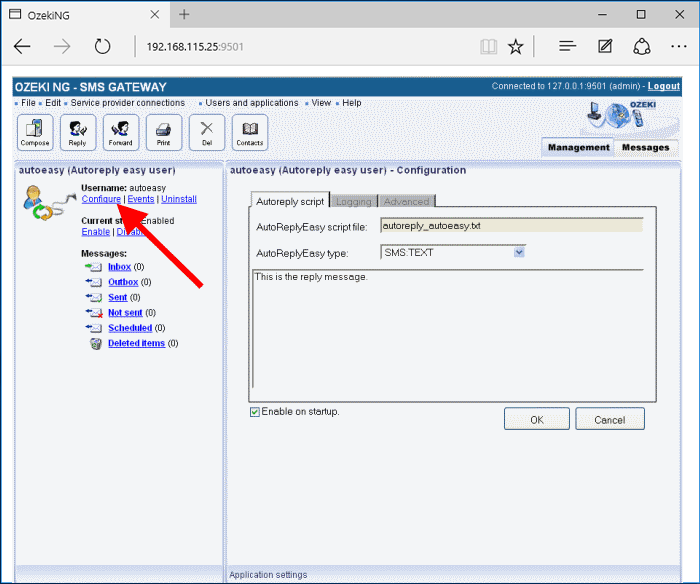This screenshot has width=700, height=584.
Task: Click the Not sent envelope icon
Action: click(x=94, y=313)
